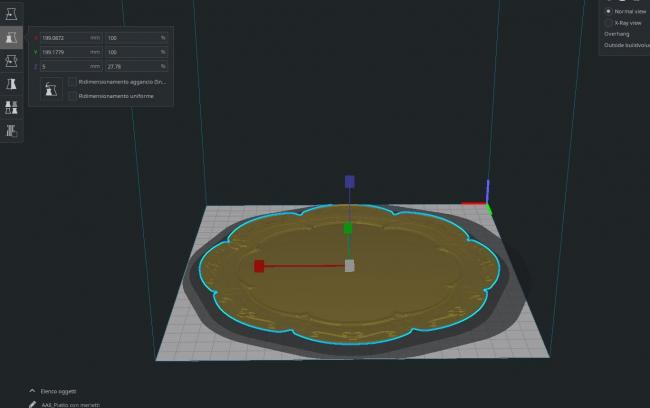Enable the Ridimensionamento aggancio checkbox
Image resolution: width=650 pixels, height=408 pixels.
coord(72,82)
